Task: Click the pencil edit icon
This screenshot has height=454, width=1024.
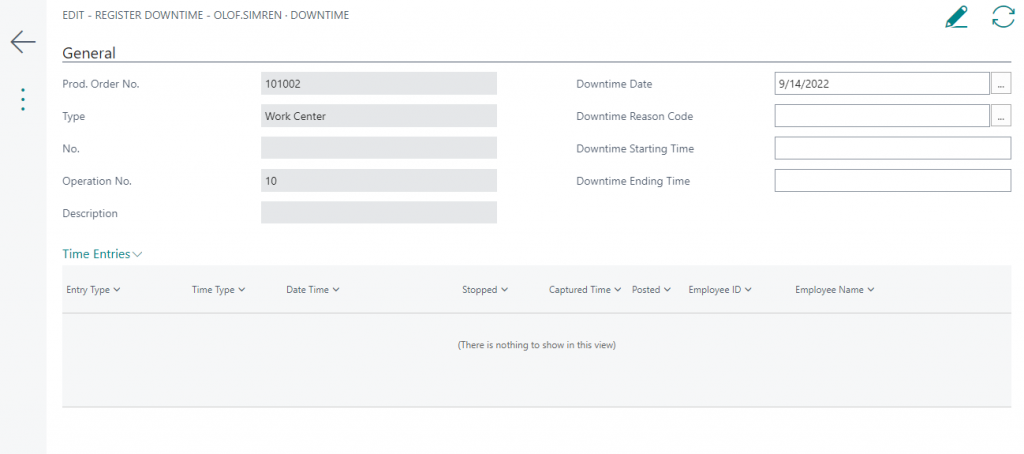Action: [957, 17]
